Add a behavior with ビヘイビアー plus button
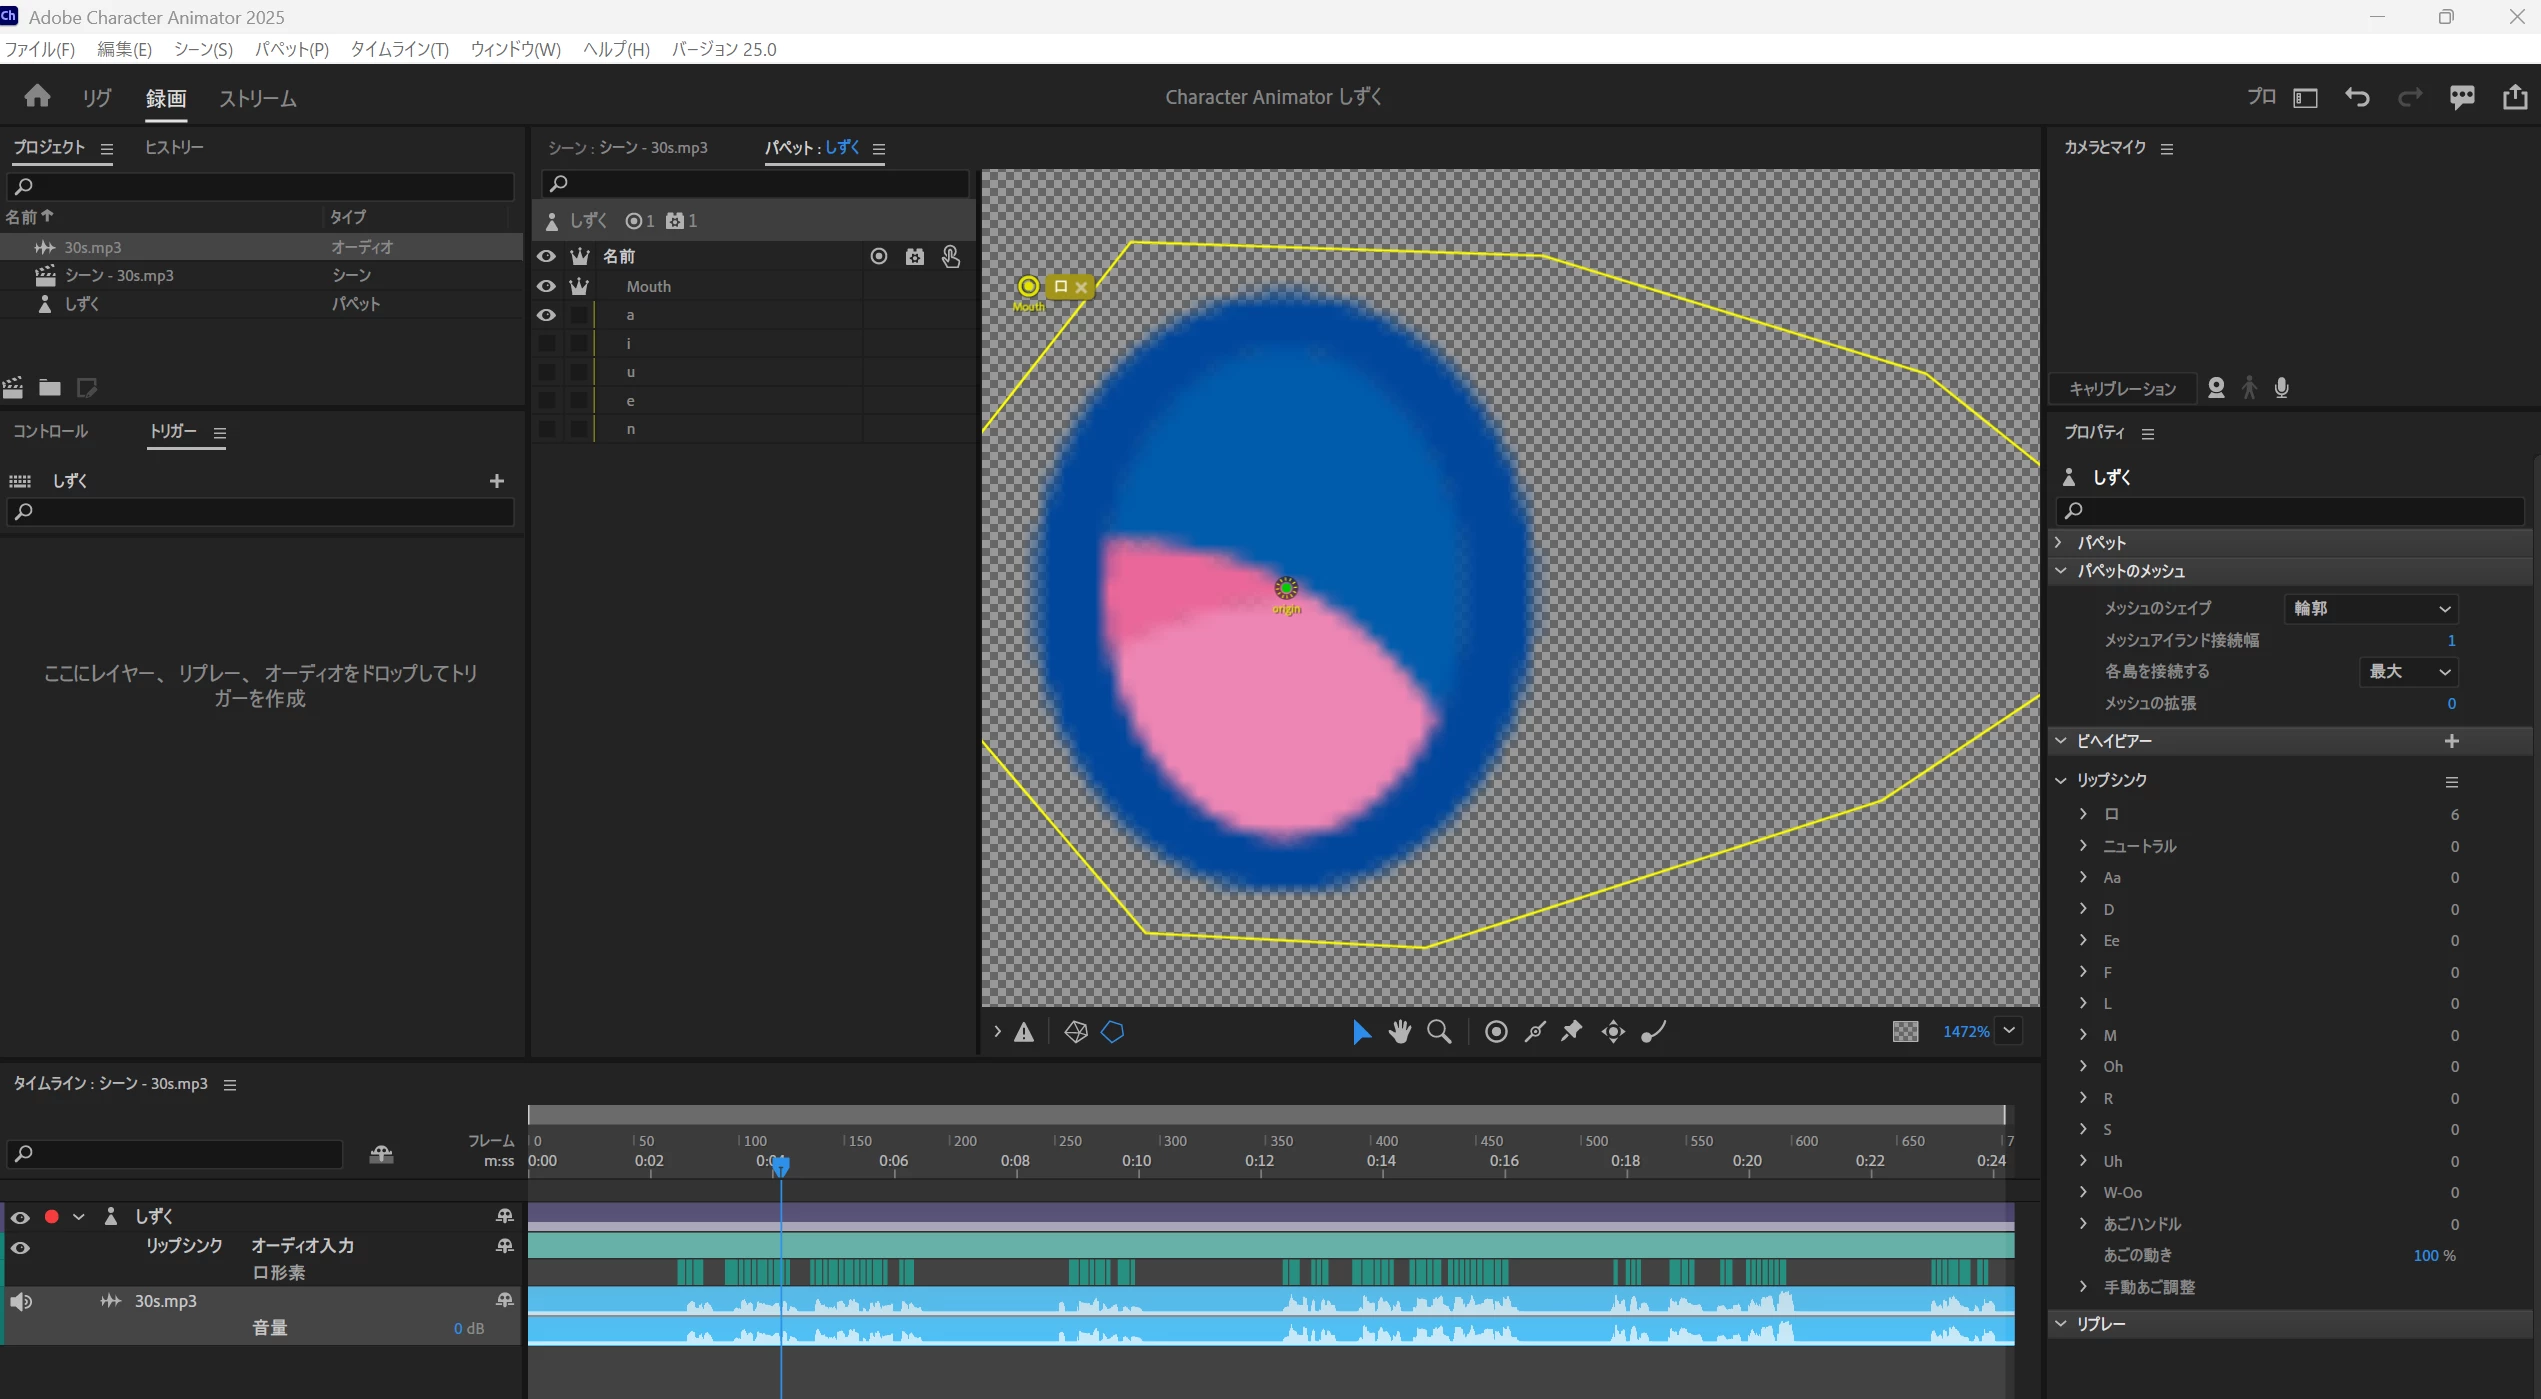The image size is (2541, 1399). 2451,741
